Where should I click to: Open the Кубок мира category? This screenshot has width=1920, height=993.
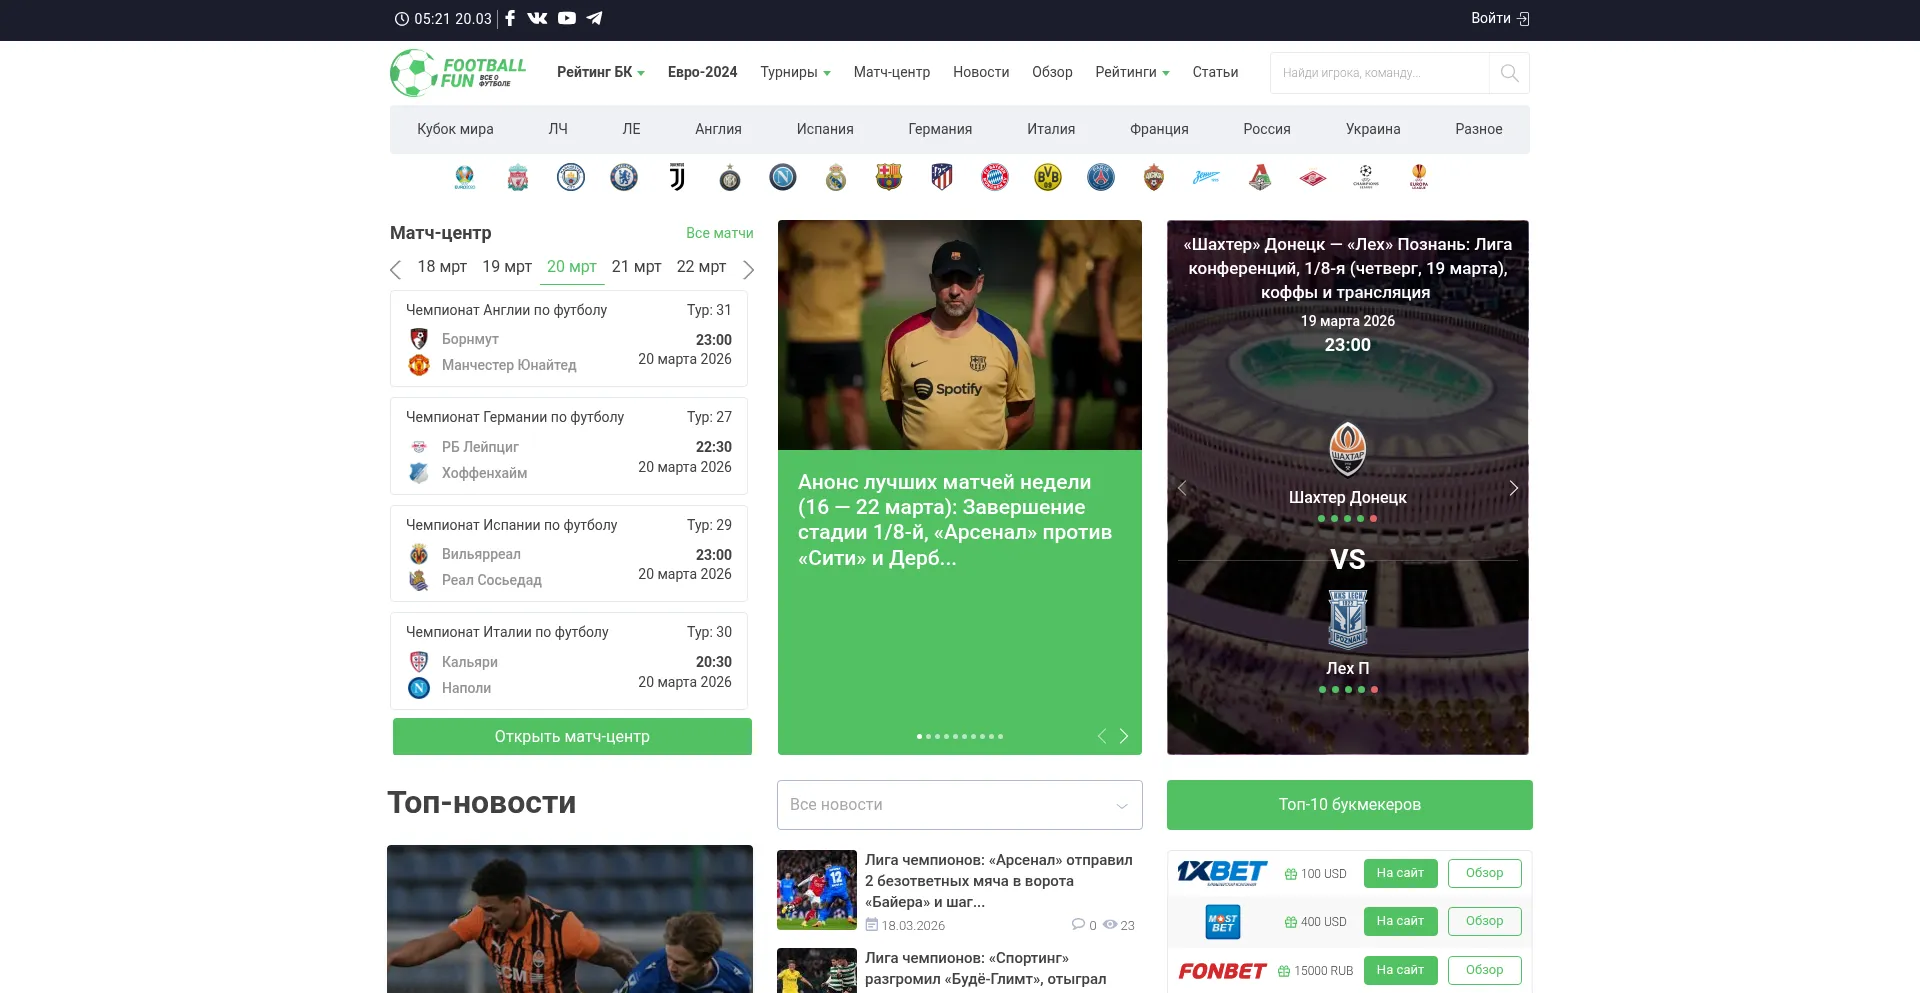(455, 129)
